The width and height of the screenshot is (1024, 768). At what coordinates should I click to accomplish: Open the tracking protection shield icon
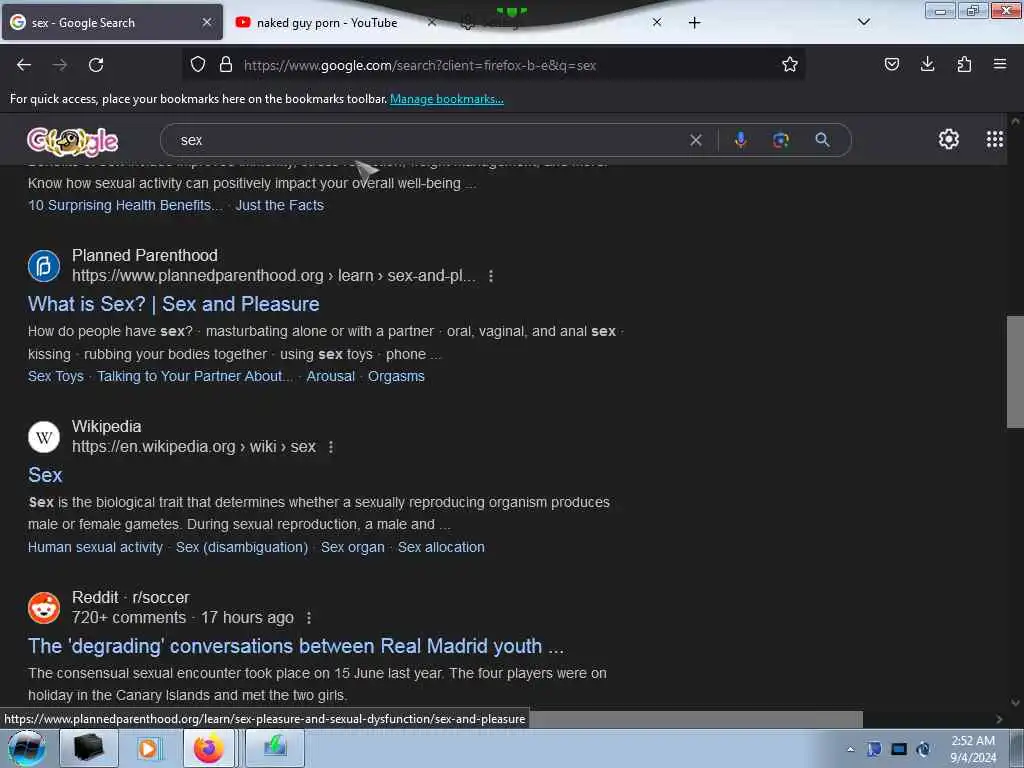click(198, 64)
